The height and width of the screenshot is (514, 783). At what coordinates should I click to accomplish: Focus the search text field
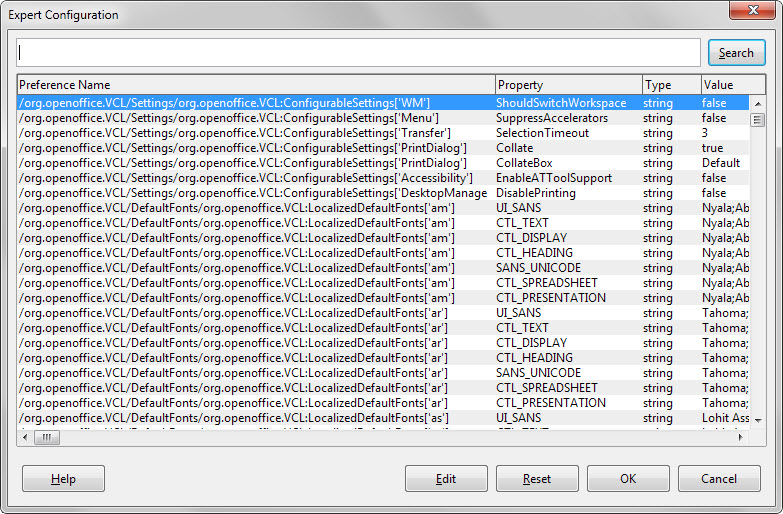358,52
